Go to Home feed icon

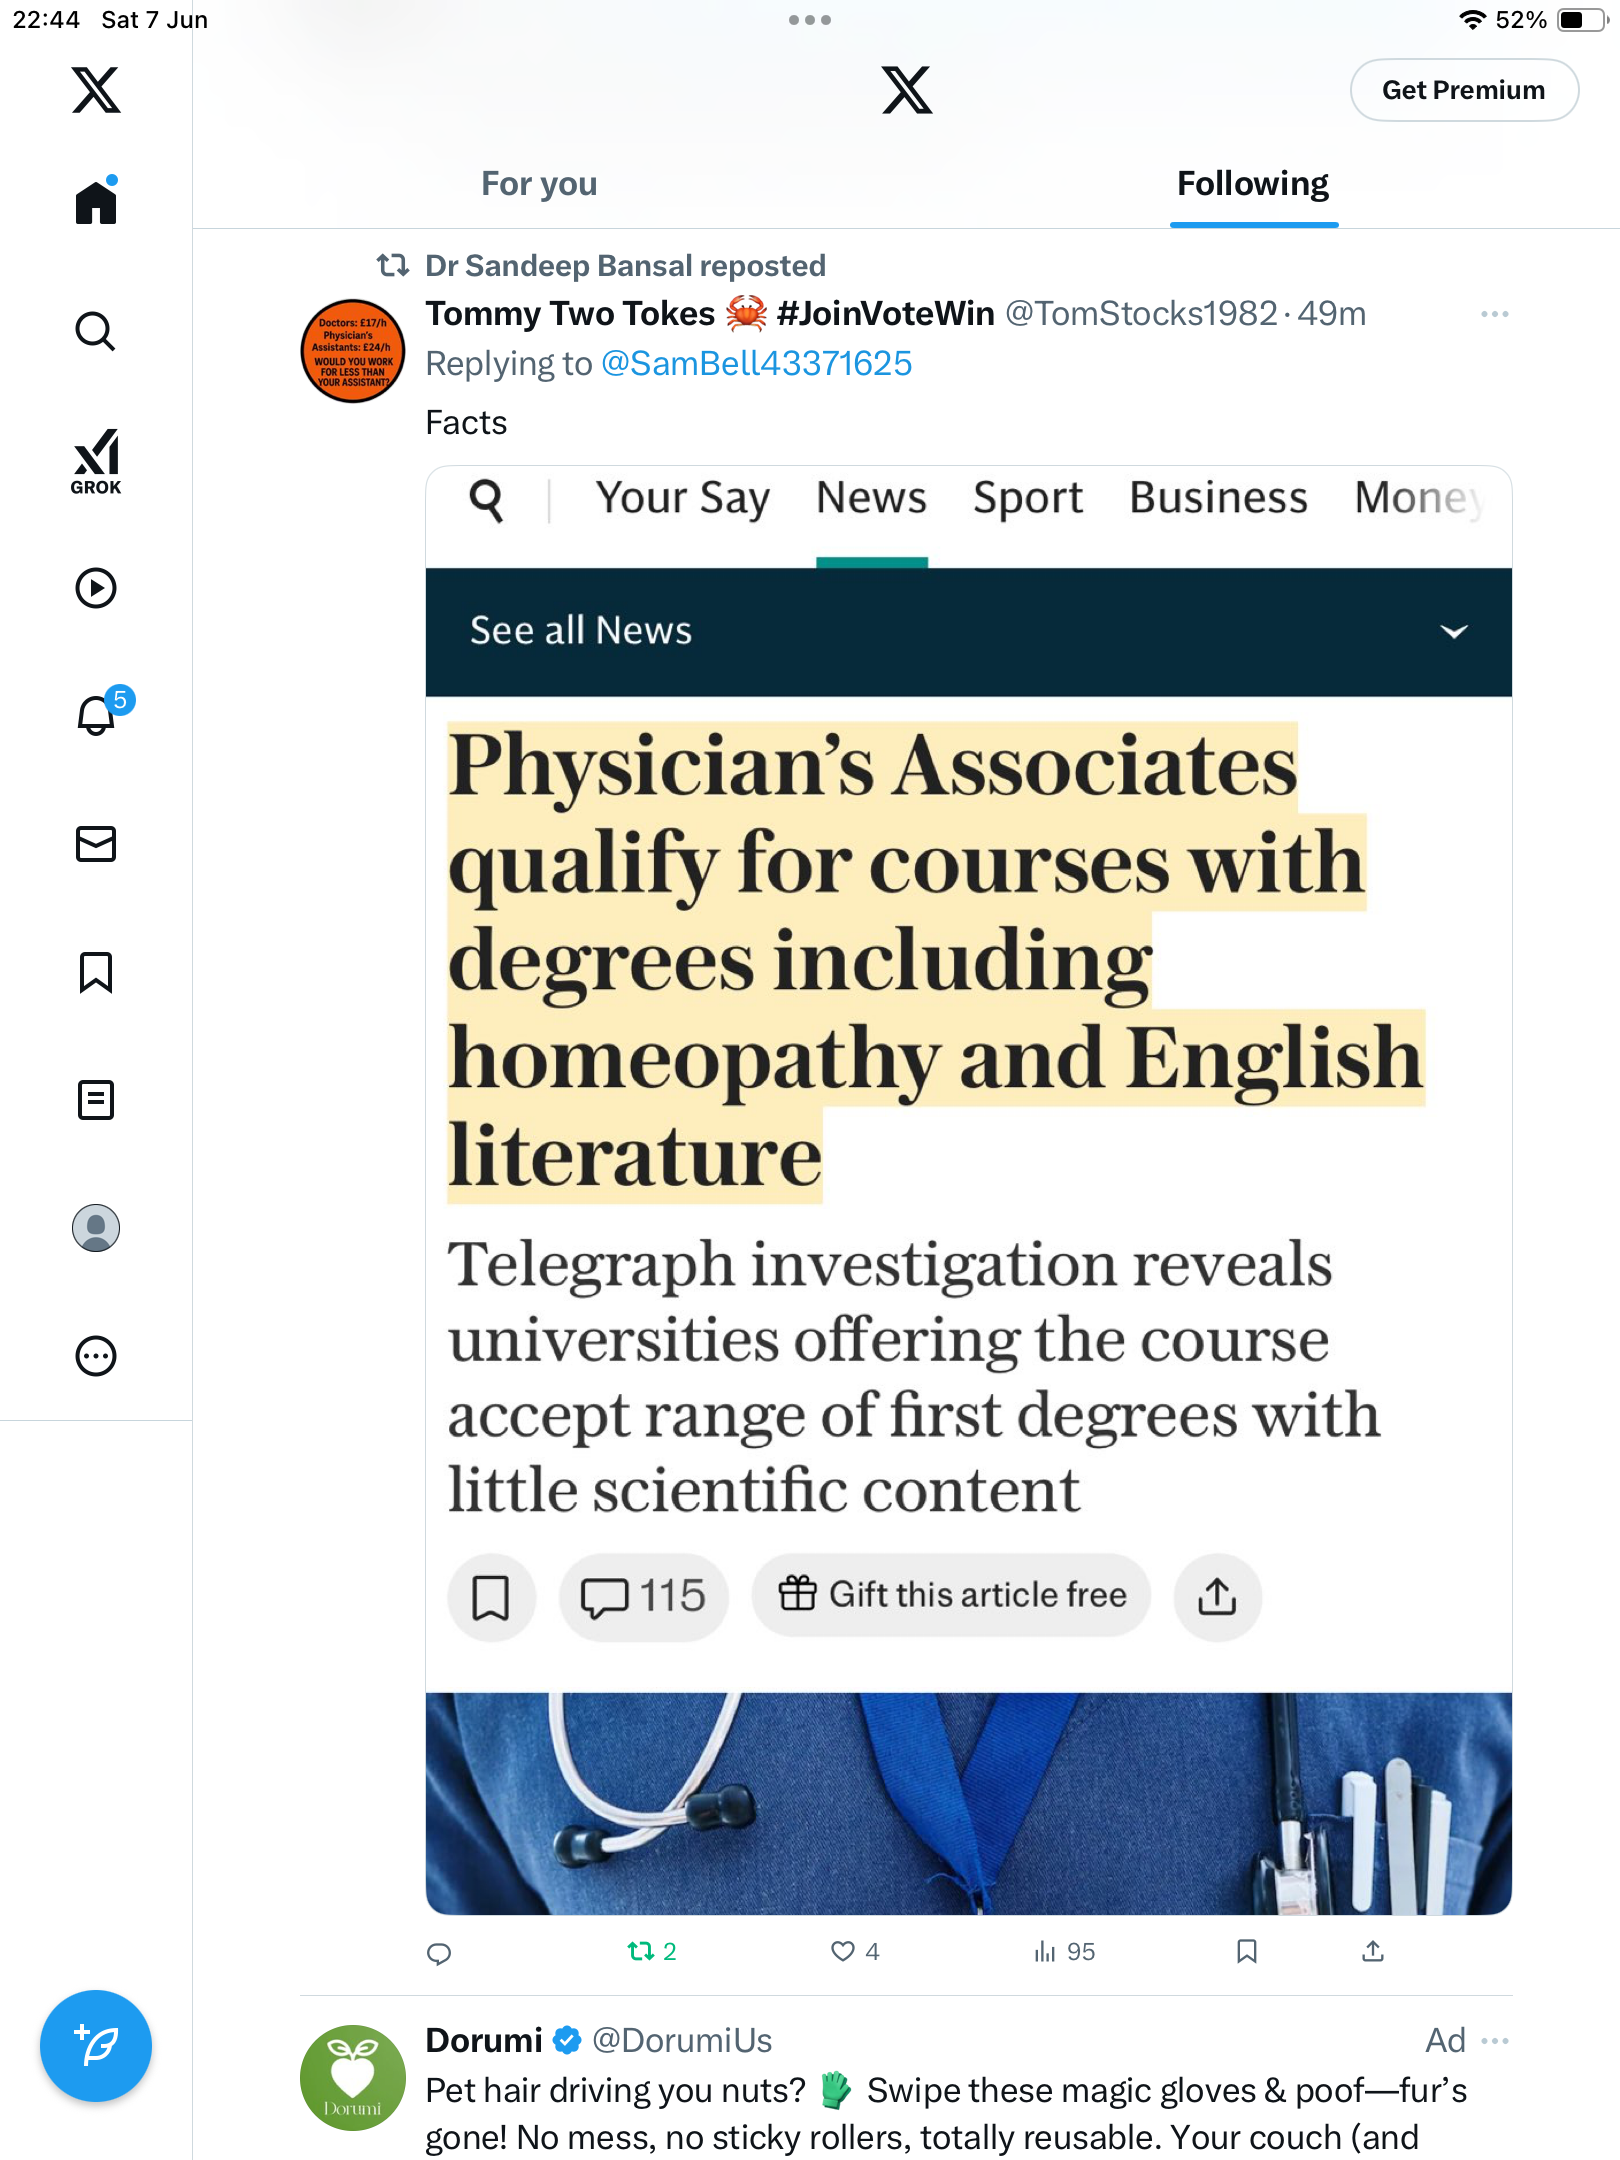pyautogui.click(x=96, y=201)
